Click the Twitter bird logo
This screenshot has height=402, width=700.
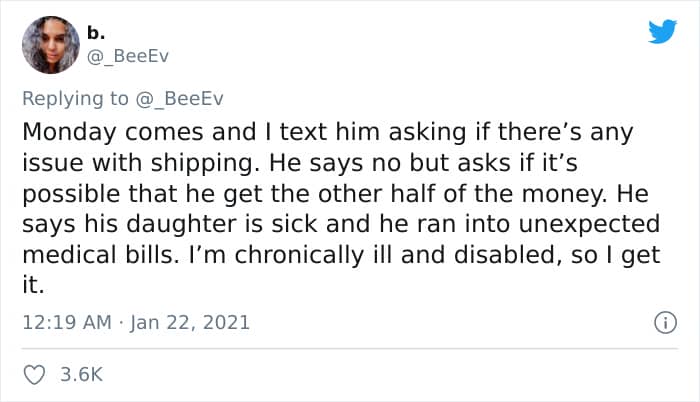[662, 33]
